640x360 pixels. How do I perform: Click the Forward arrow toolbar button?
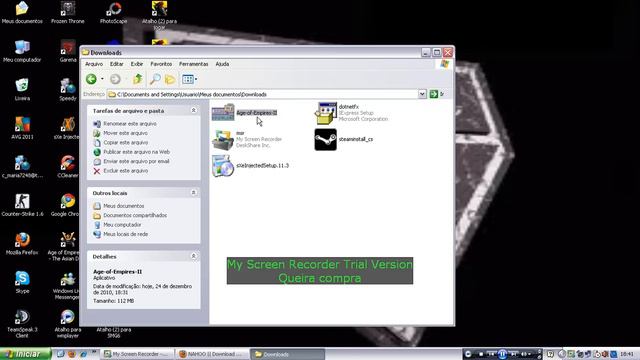(116, 79)
